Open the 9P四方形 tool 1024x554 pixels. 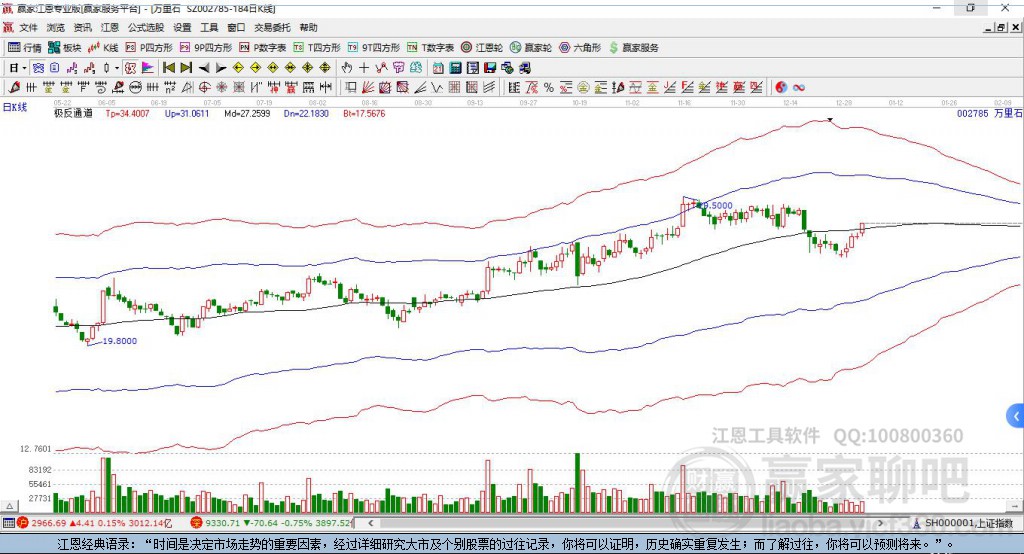tap(206, 48)
